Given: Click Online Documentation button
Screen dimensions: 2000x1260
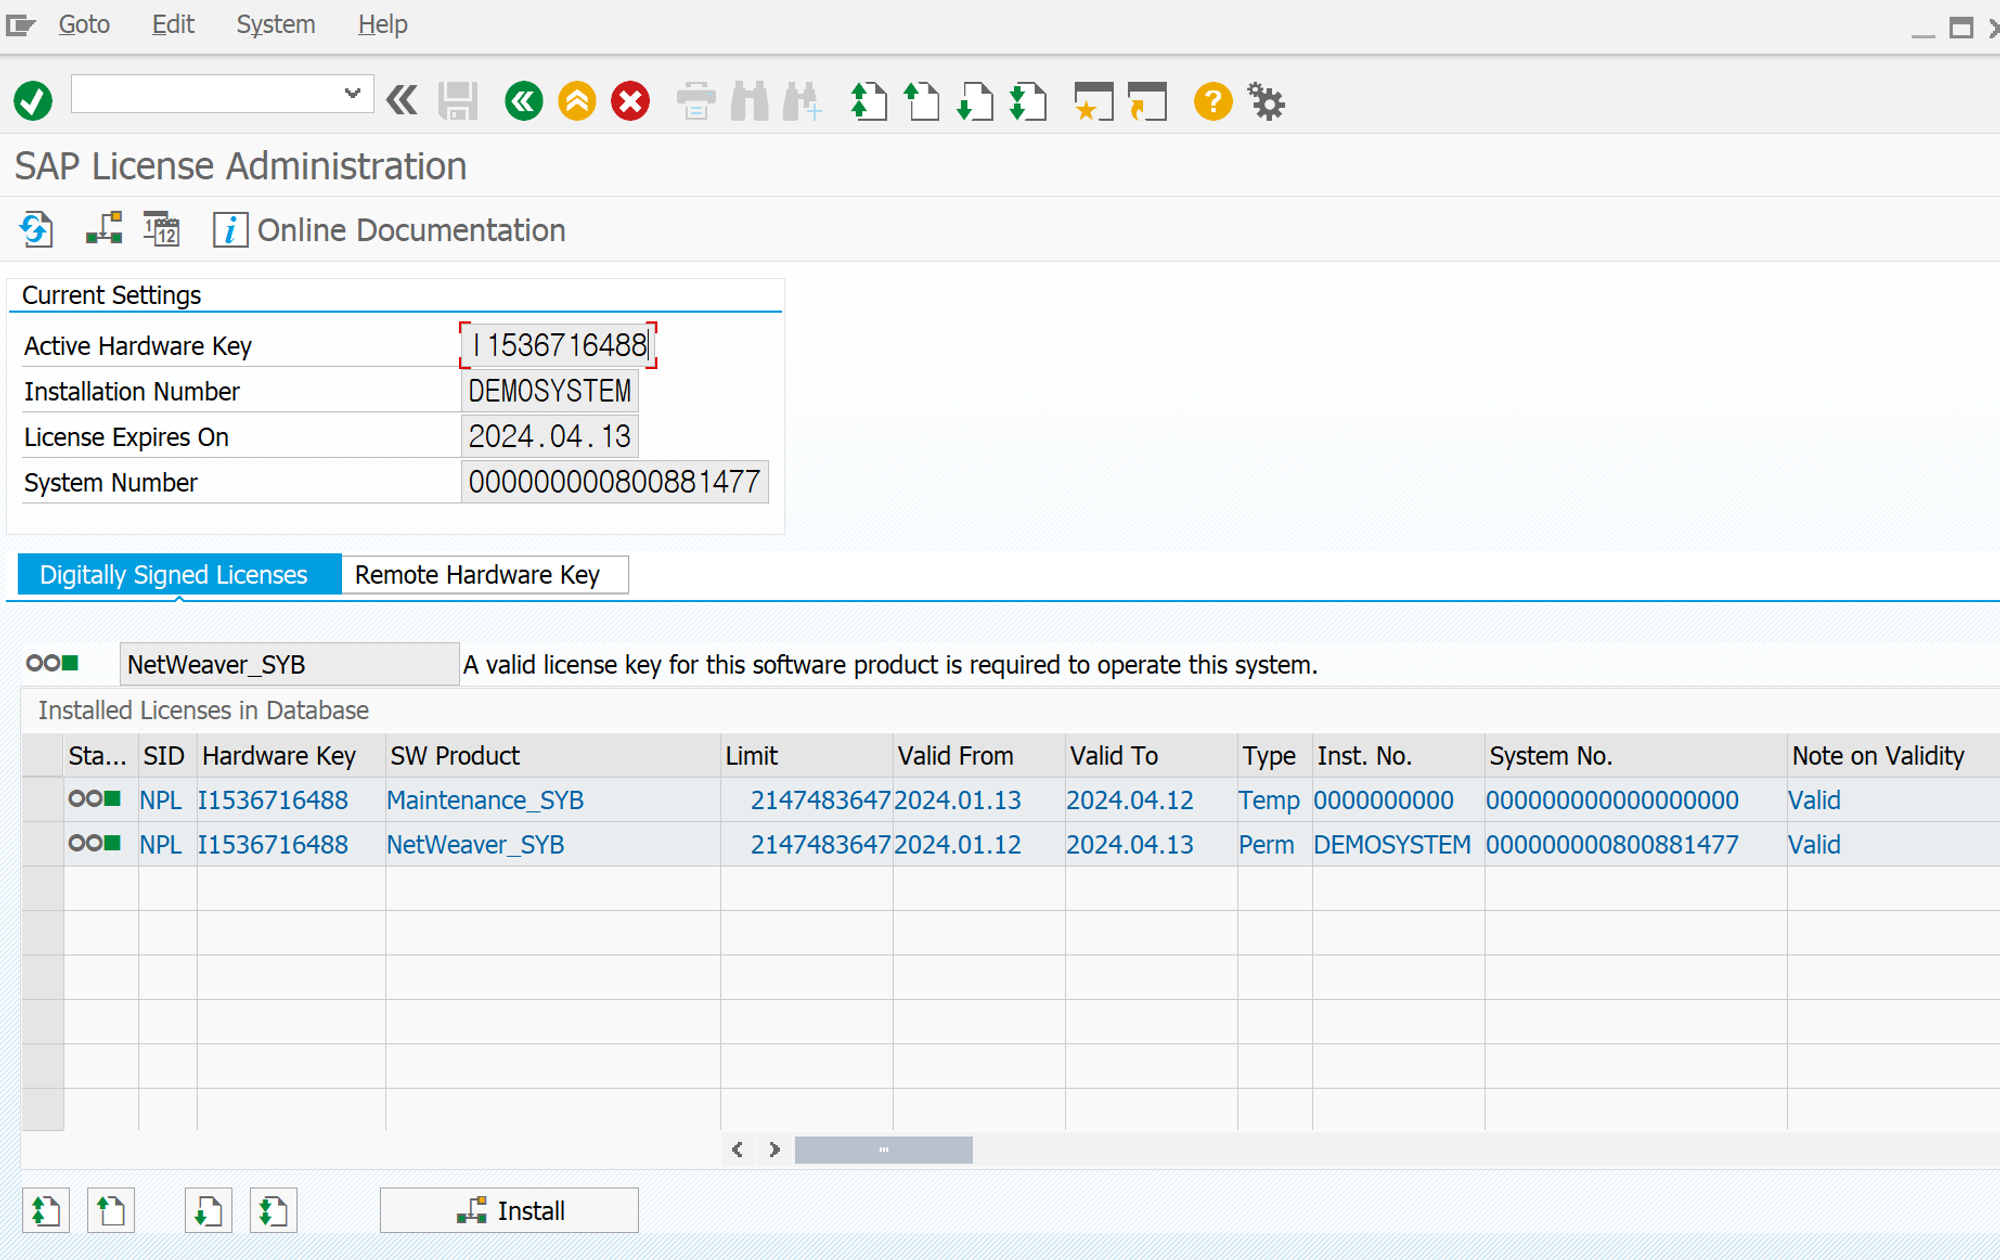Looking at the screenshot, I should pyautogui.click(x=389, y=230).
